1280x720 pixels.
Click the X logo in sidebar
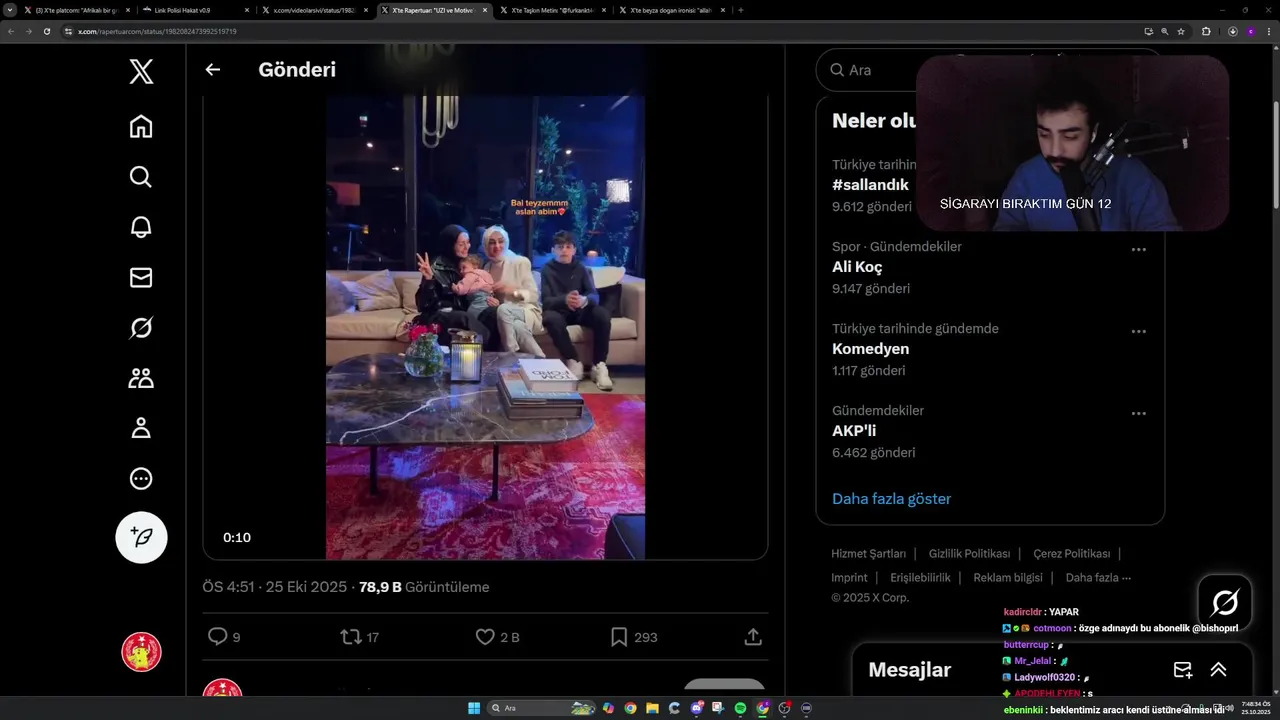point(141,71)
